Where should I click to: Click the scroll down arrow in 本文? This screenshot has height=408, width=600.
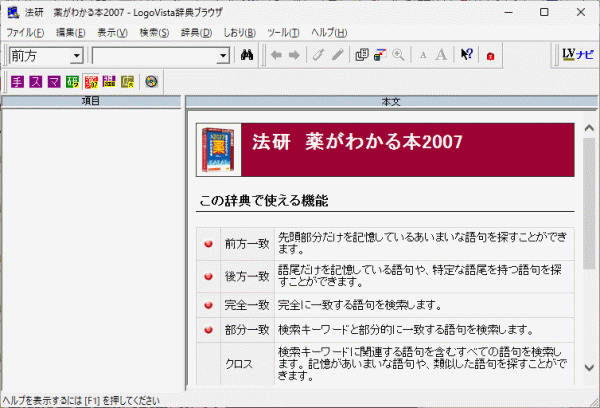click(x=589, y=368)
